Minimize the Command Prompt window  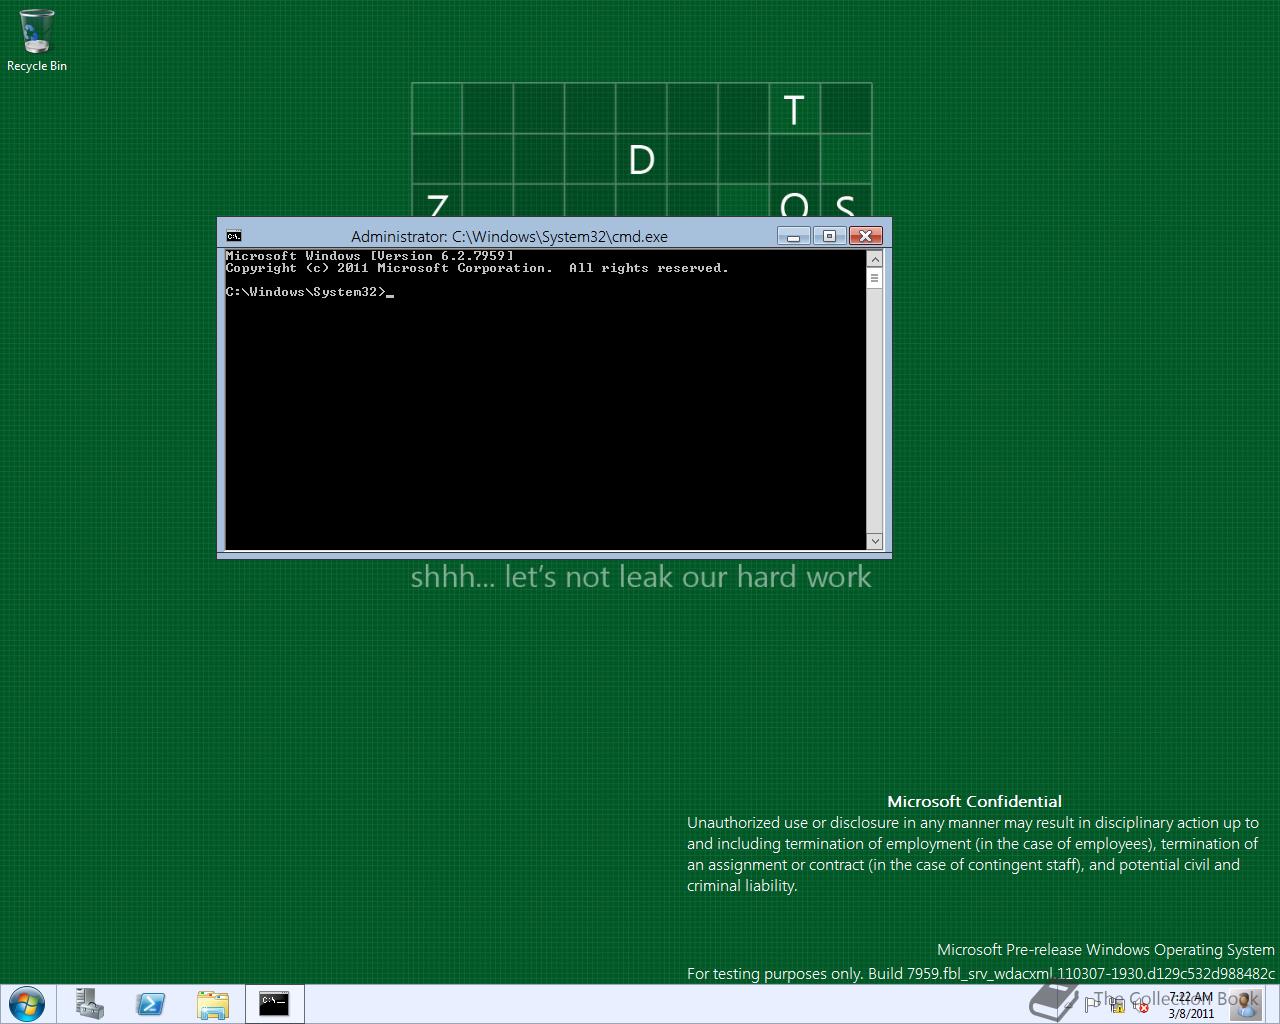click(794, 236)
